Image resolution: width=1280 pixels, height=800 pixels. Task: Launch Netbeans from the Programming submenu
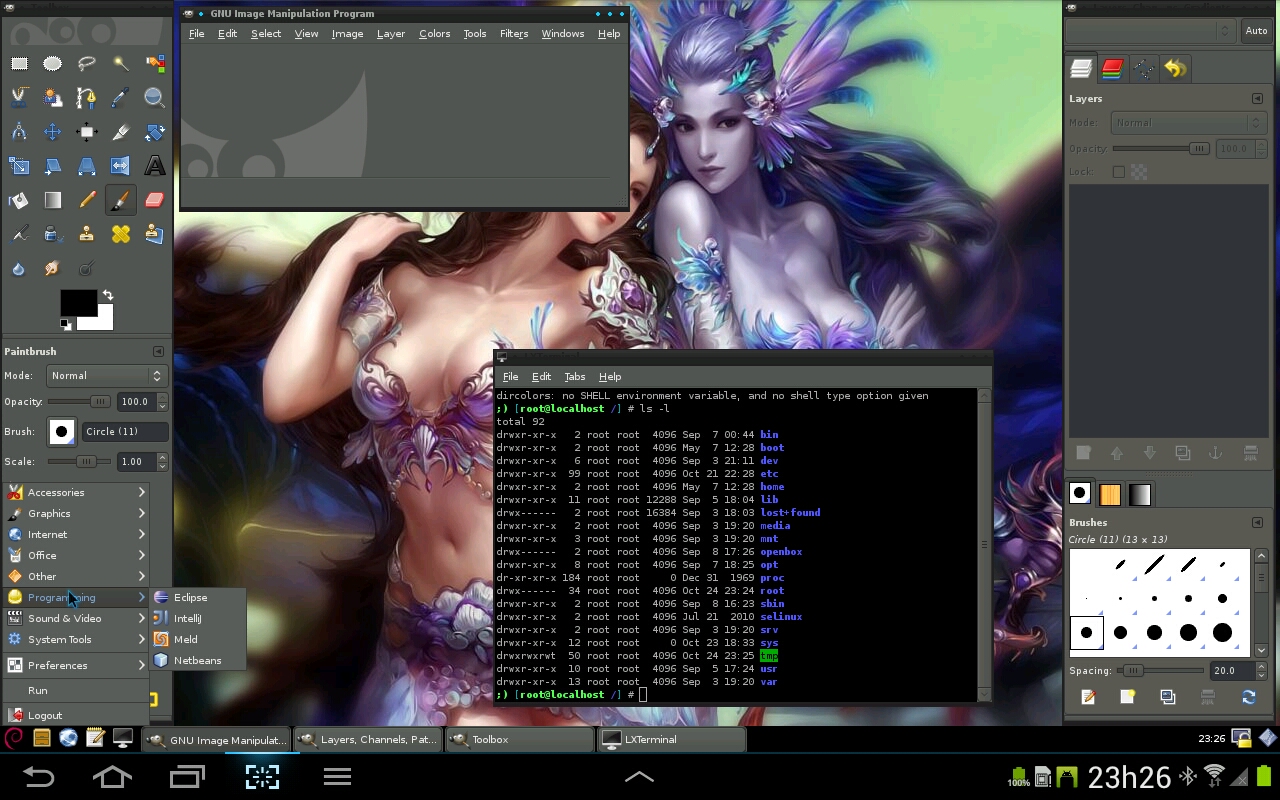pos(198,660)
